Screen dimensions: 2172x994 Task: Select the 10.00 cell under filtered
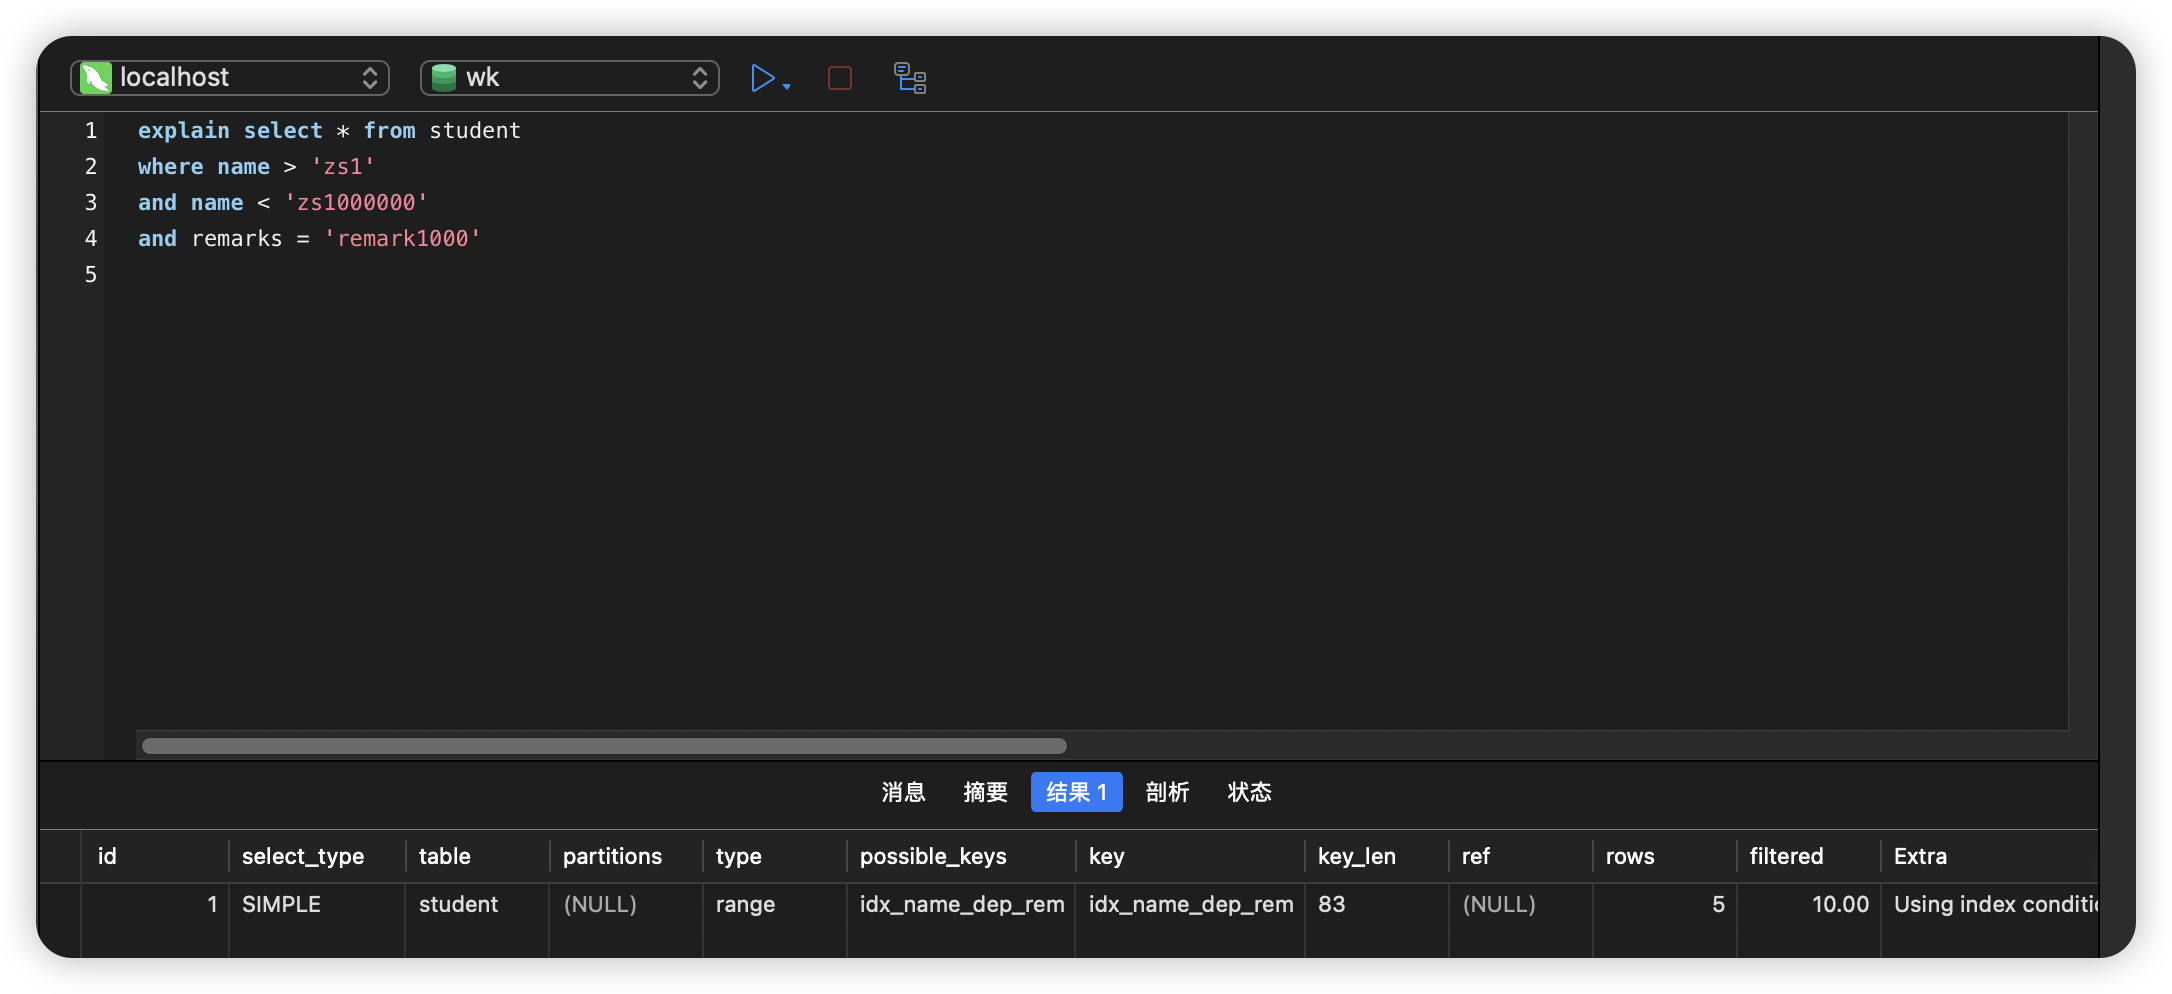(1809, 904)
